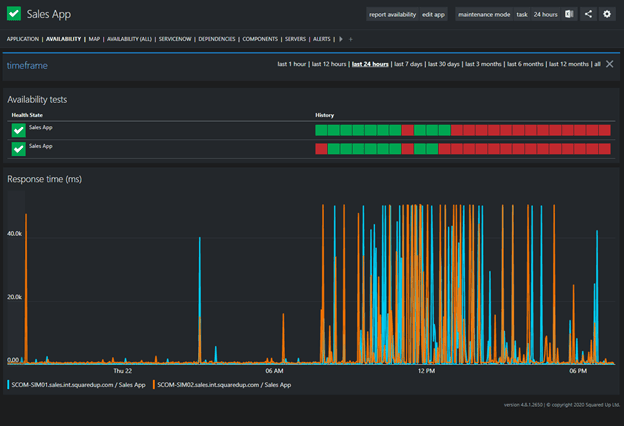Toggle SCOM-SIM01 series in chart legend

[77, 384]
